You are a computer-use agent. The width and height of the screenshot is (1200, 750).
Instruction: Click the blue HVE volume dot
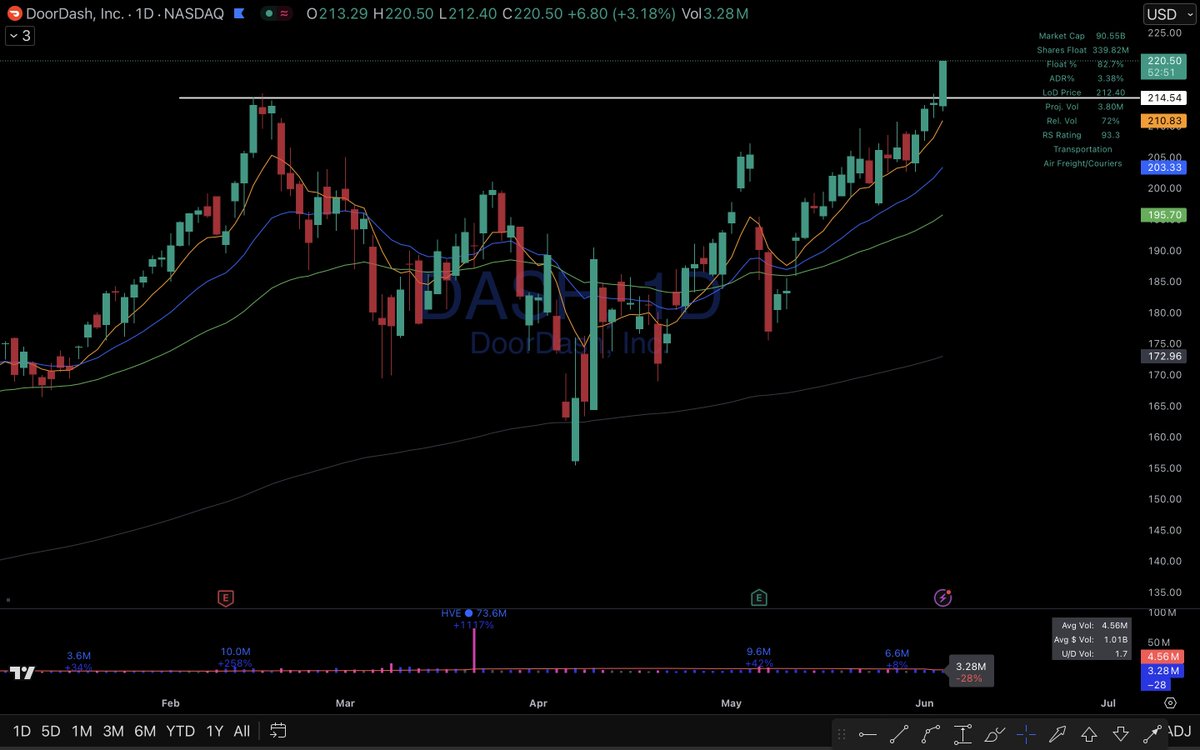pyautogui.click(x=467, y=613)
